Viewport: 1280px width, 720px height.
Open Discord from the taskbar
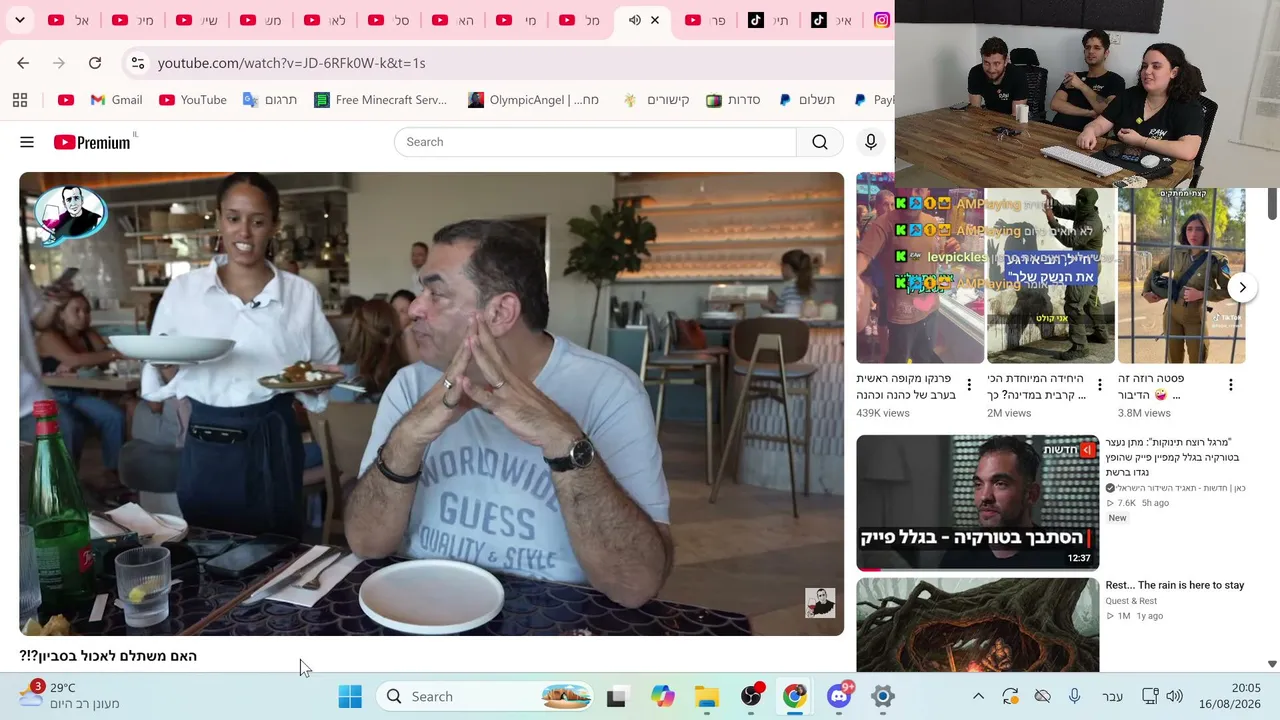pos(839,697)
